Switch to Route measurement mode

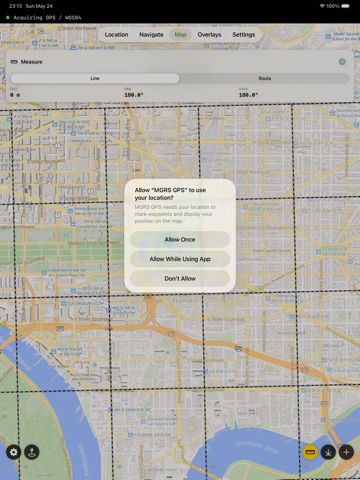coord(265,78)
